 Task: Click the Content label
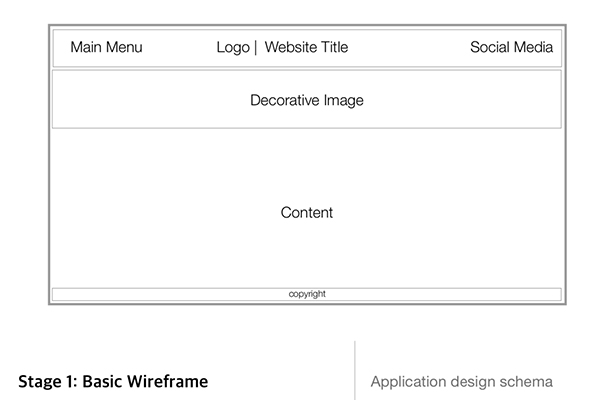tap(306, 213)
